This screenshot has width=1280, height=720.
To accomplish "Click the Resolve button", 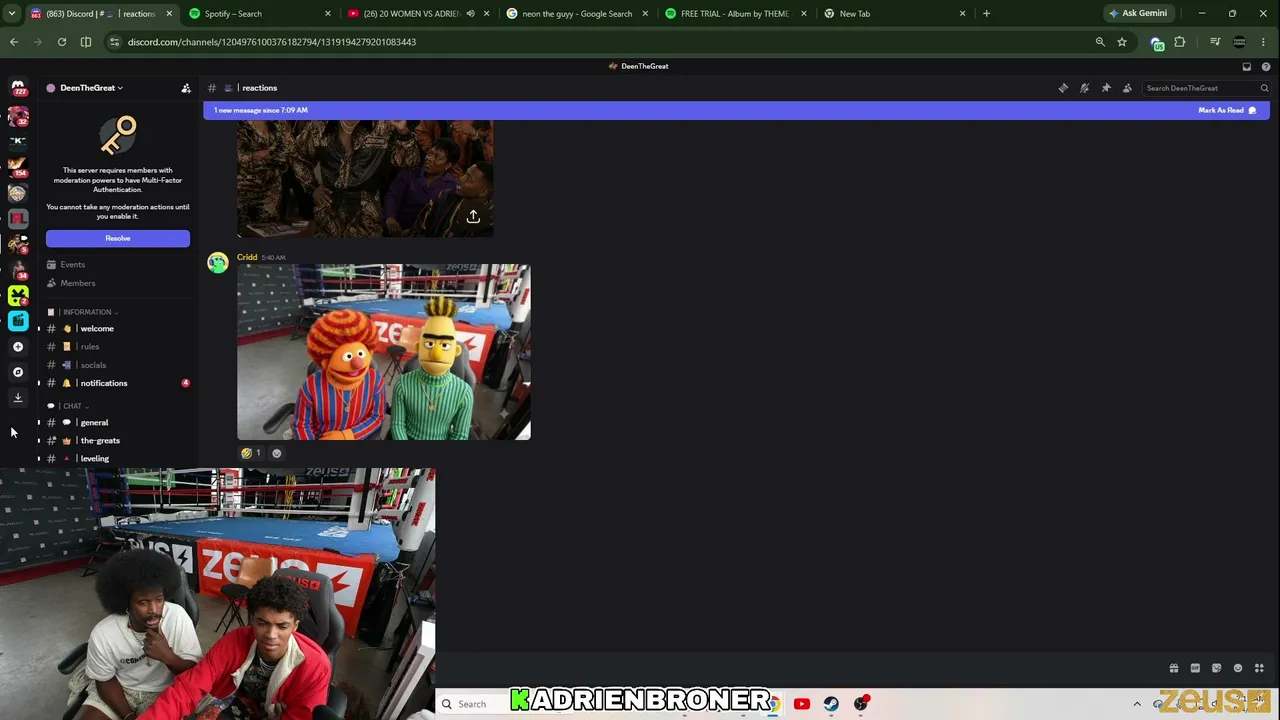I will click(x=118, y=238).
